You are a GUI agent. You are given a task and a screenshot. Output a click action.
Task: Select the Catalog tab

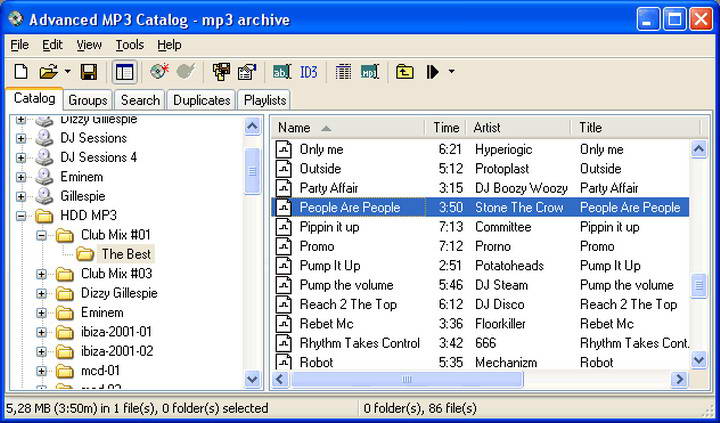click(34, 98)
